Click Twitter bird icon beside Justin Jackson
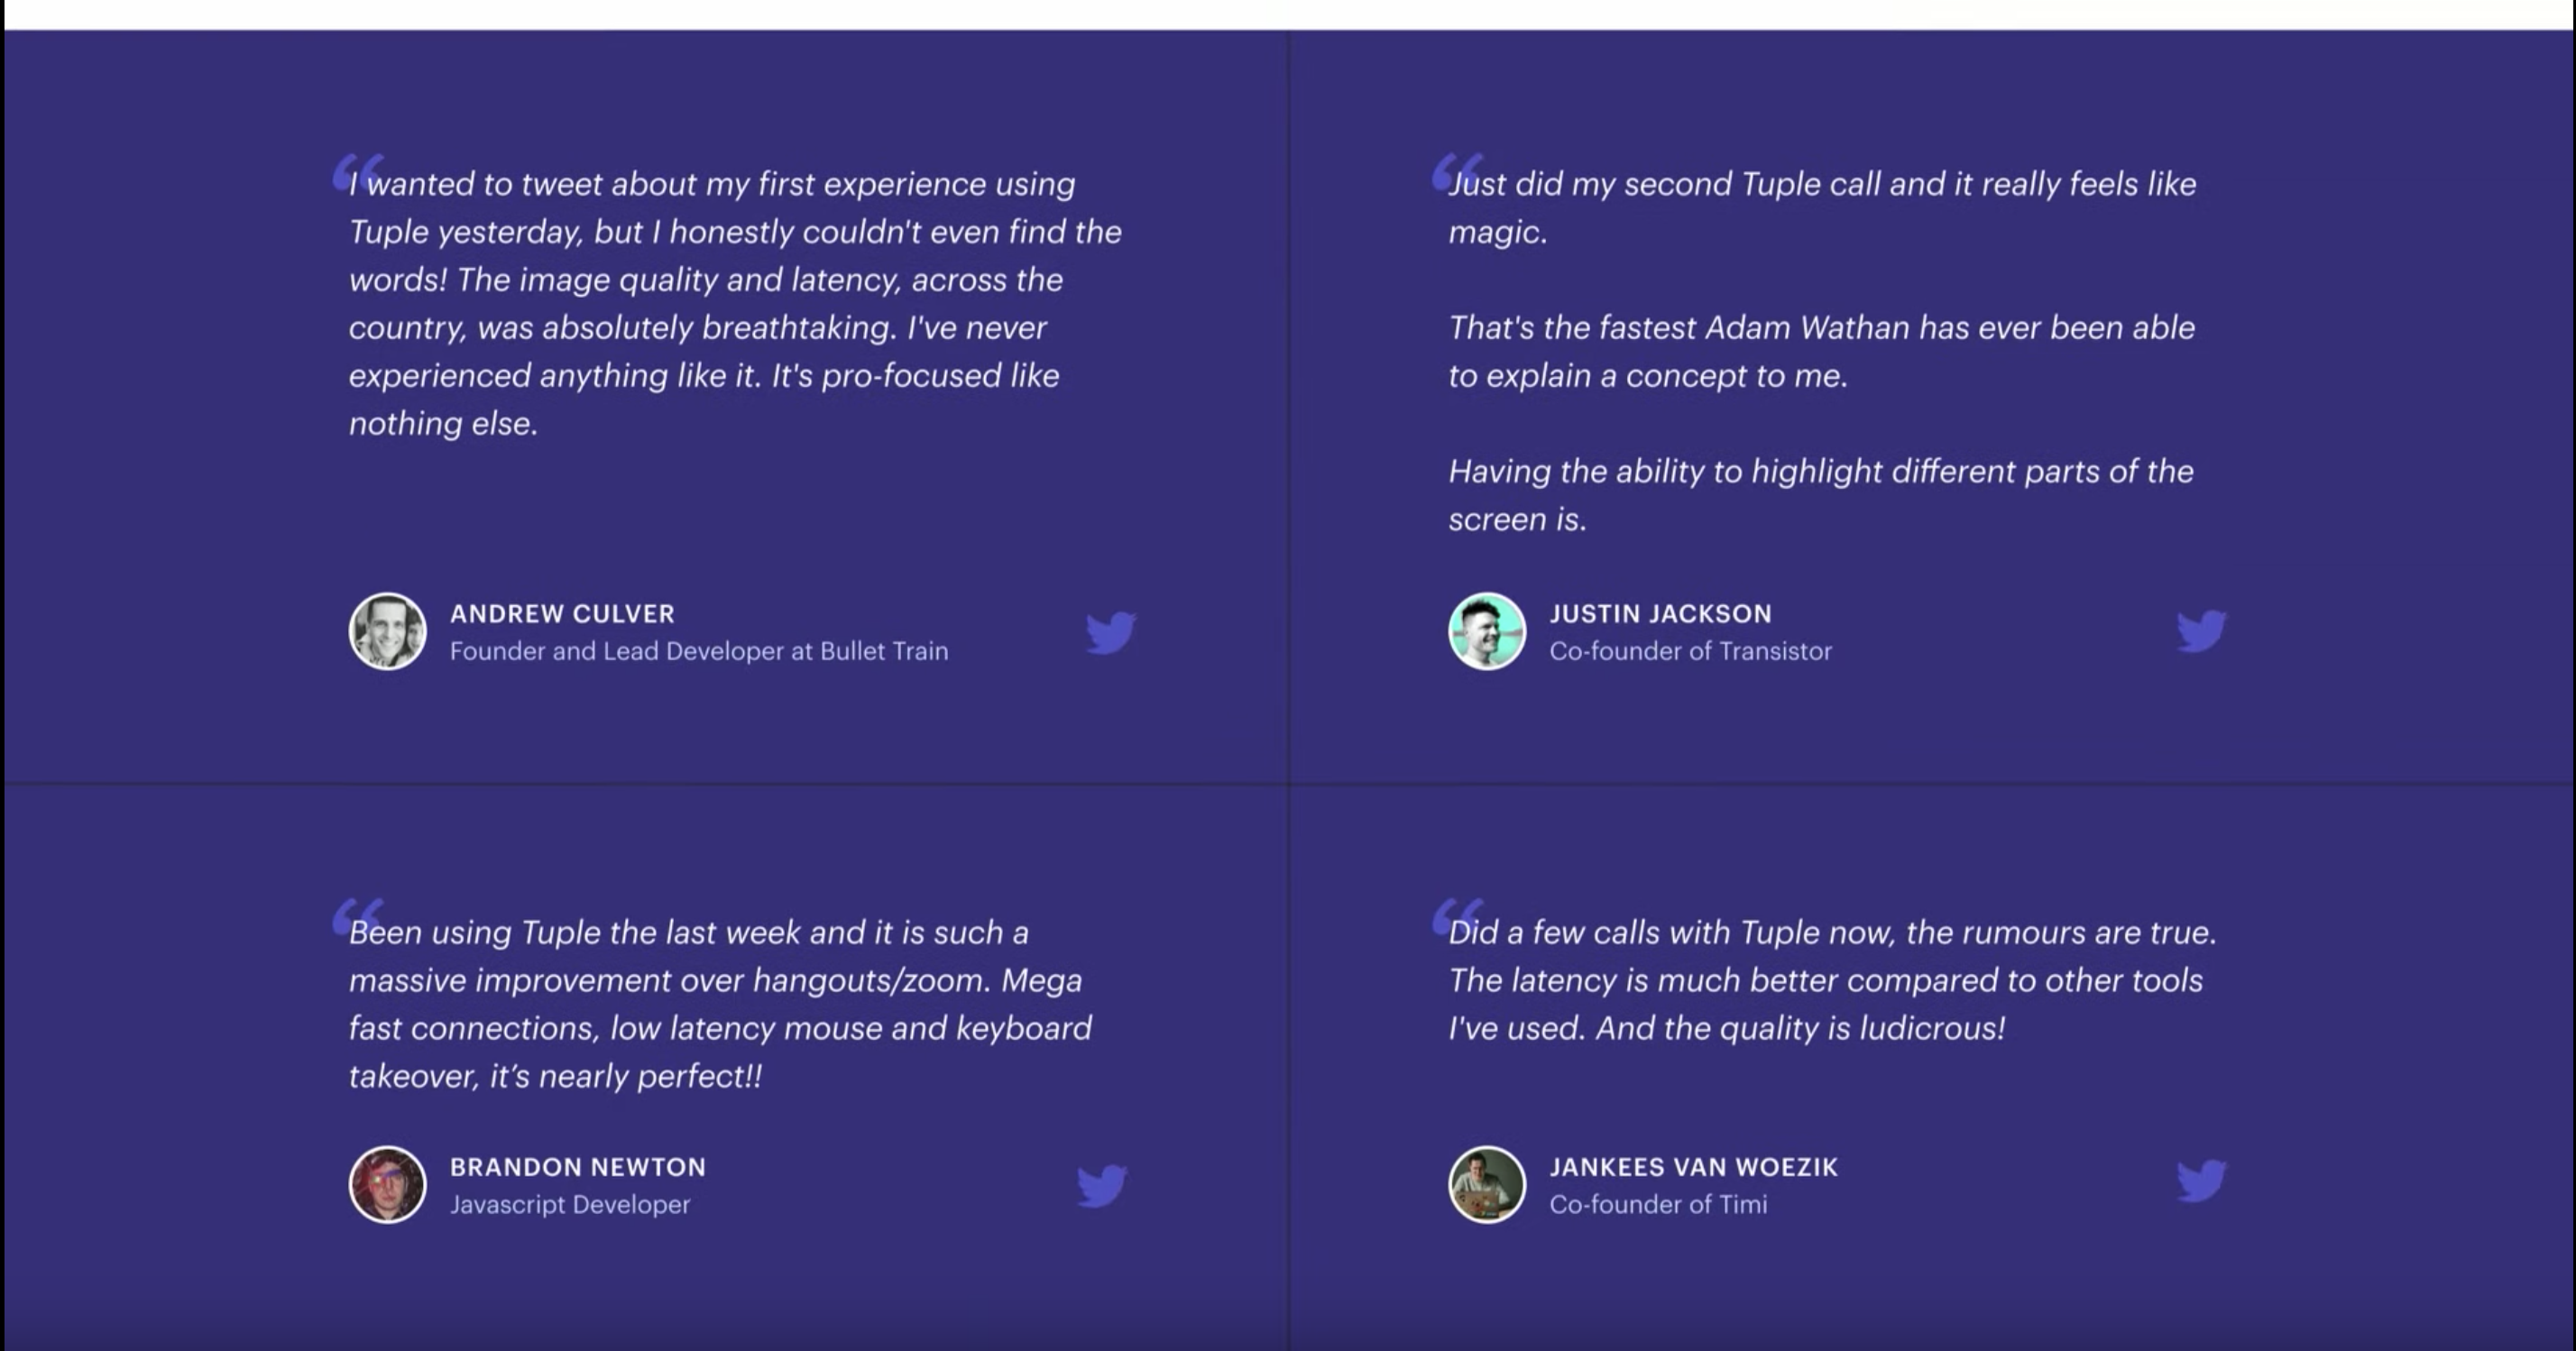 click(x=2201, y=631)
